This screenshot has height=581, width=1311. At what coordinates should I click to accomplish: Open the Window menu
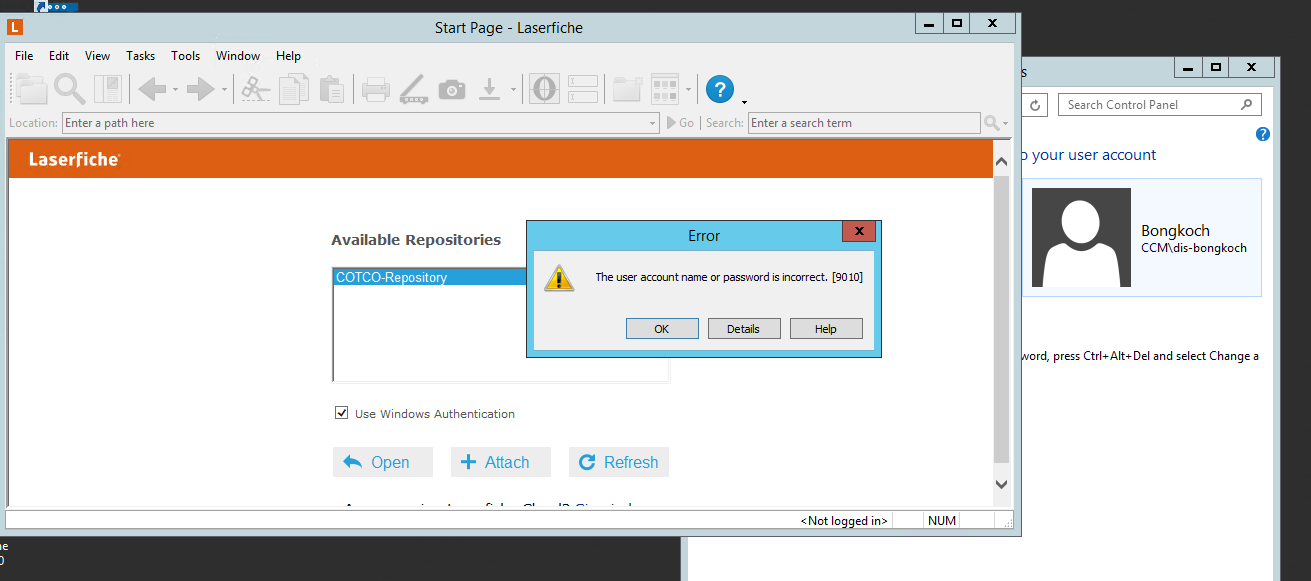coord(238,56)
